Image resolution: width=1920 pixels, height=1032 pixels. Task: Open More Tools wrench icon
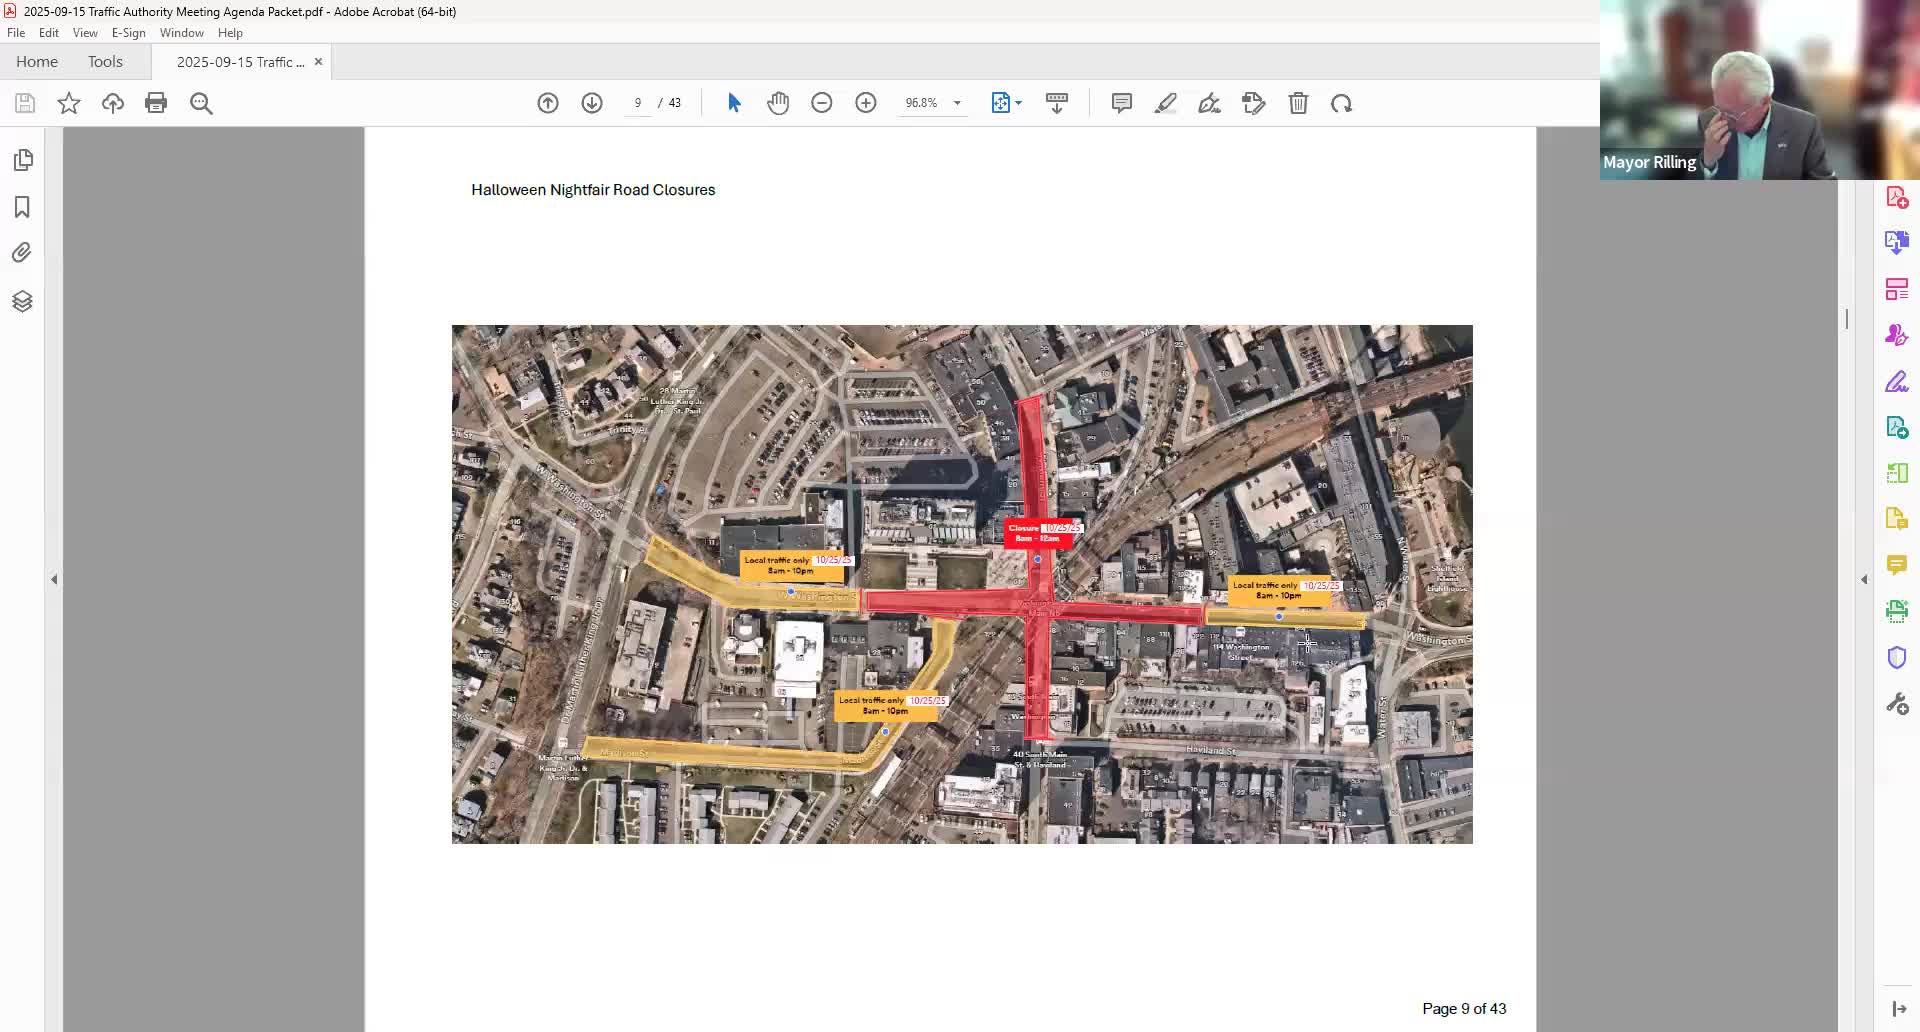(1897, 704)
